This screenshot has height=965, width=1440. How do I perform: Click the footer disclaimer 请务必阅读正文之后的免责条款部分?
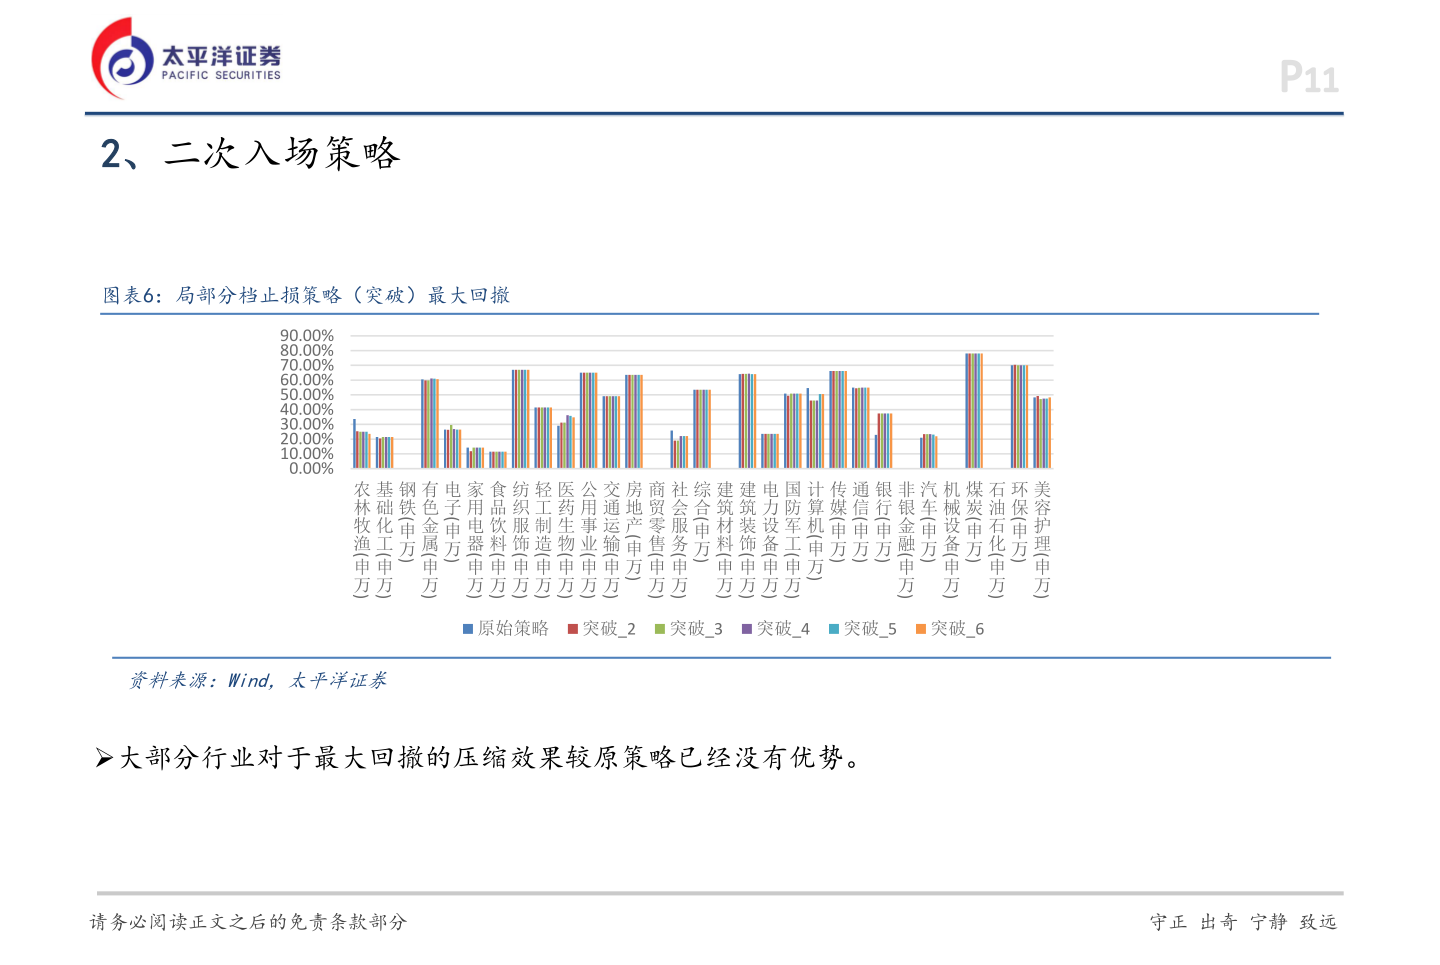tap(249, 922)
